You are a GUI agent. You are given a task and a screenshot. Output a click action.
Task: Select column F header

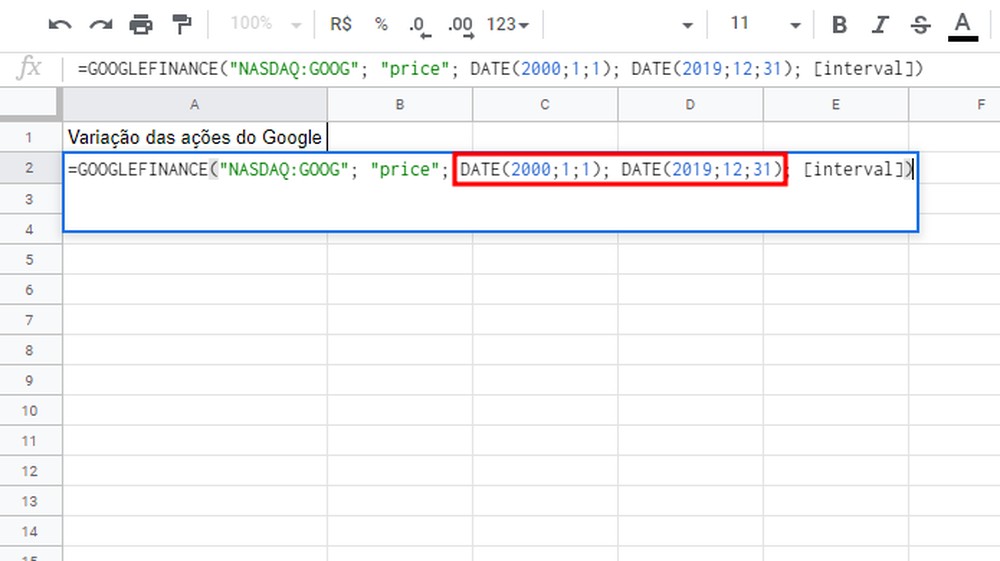[955, 105]
